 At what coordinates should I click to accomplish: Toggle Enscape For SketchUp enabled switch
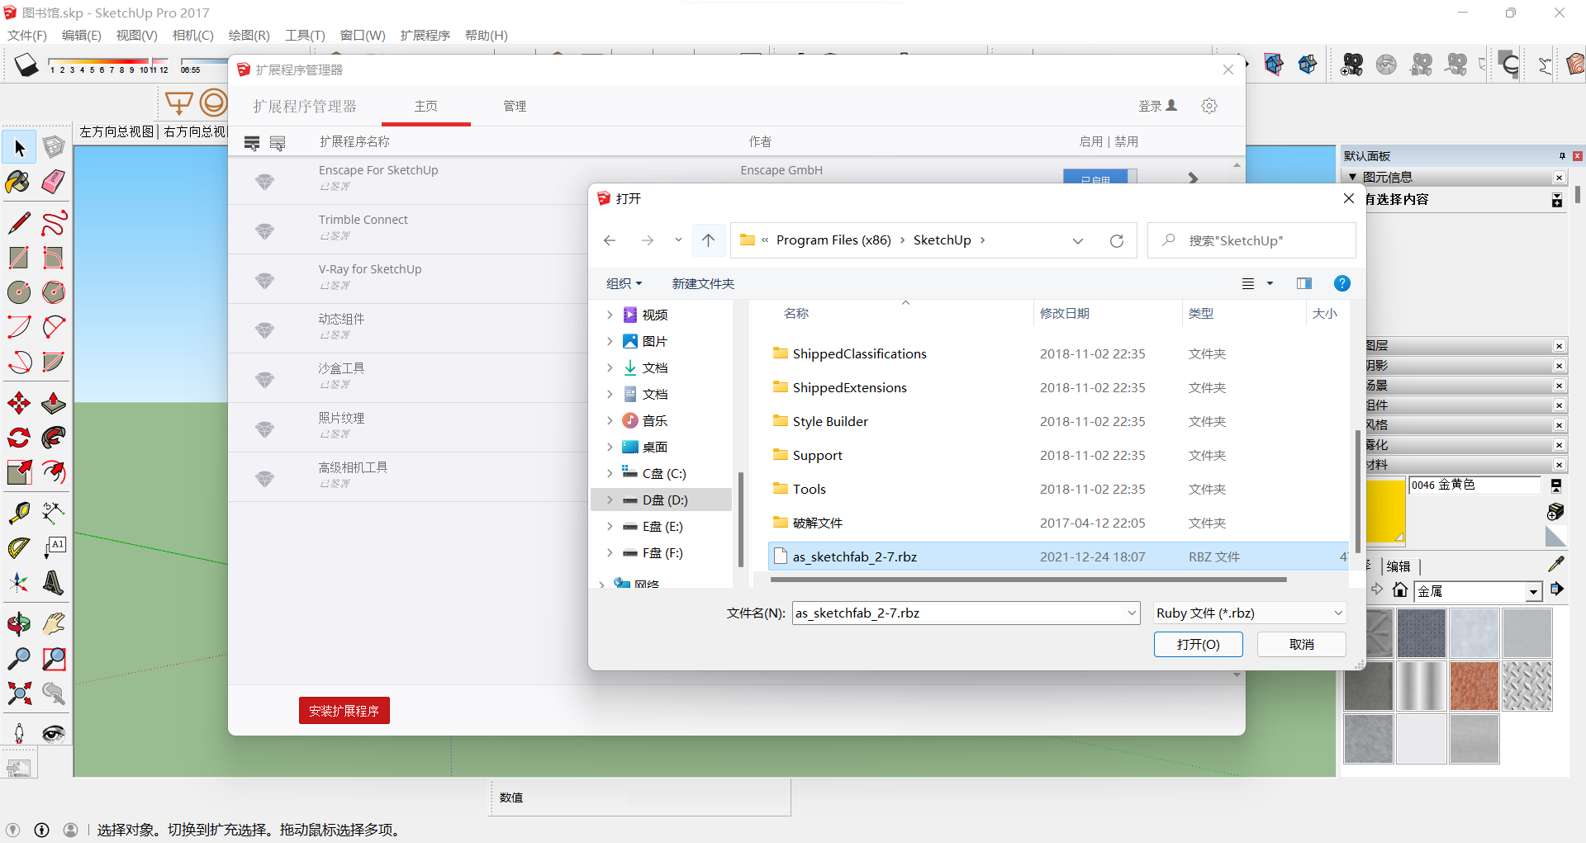[1098, 178]
